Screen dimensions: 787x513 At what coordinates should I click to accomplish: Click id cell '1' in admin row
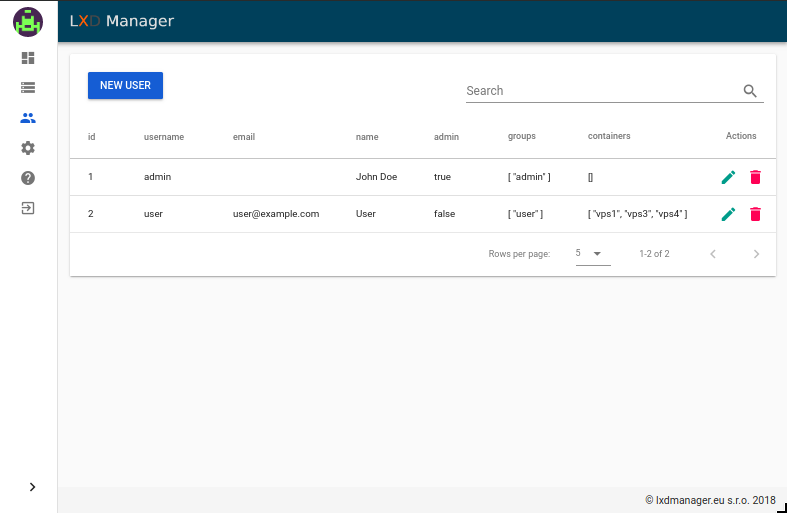coord(90,177)
